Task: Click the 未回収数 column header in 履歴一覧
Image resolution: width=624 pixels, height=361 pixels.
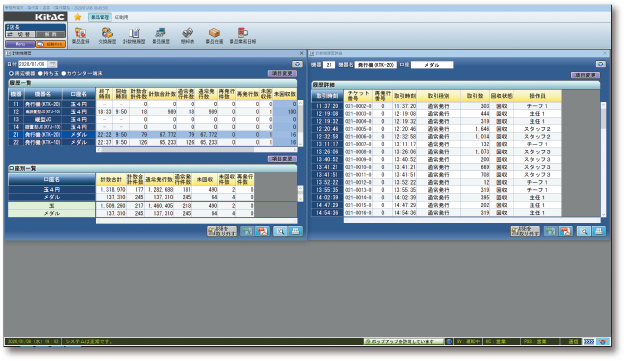Action: [285, 94]
